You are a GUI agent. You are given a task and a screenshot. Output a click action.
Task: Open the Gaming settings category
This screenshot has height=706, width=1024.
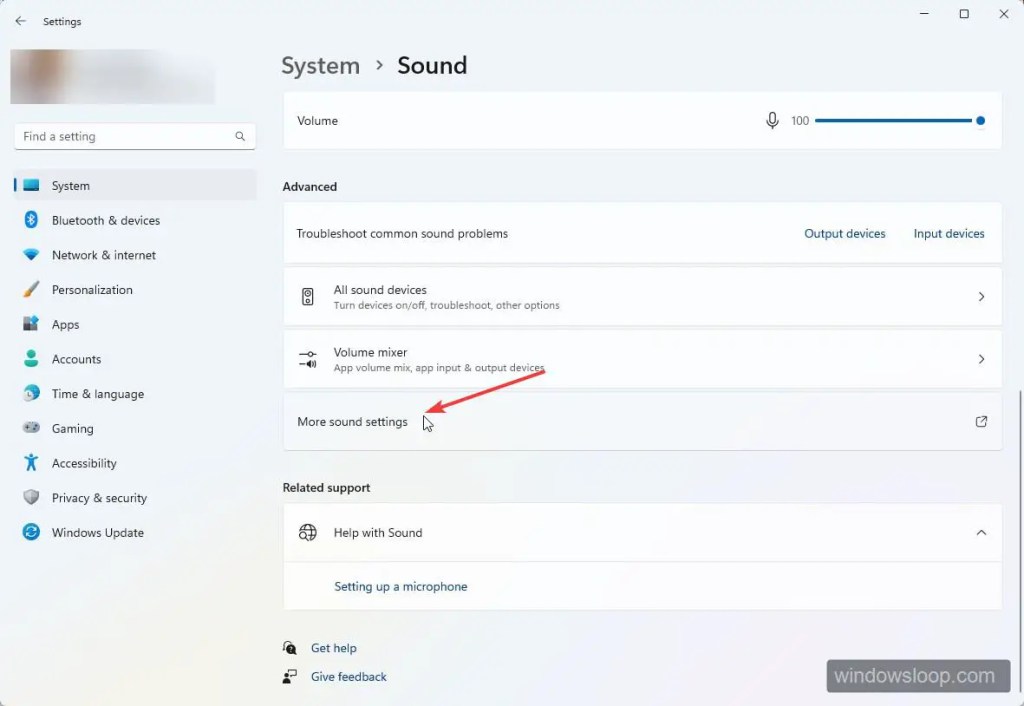point(72,429)
